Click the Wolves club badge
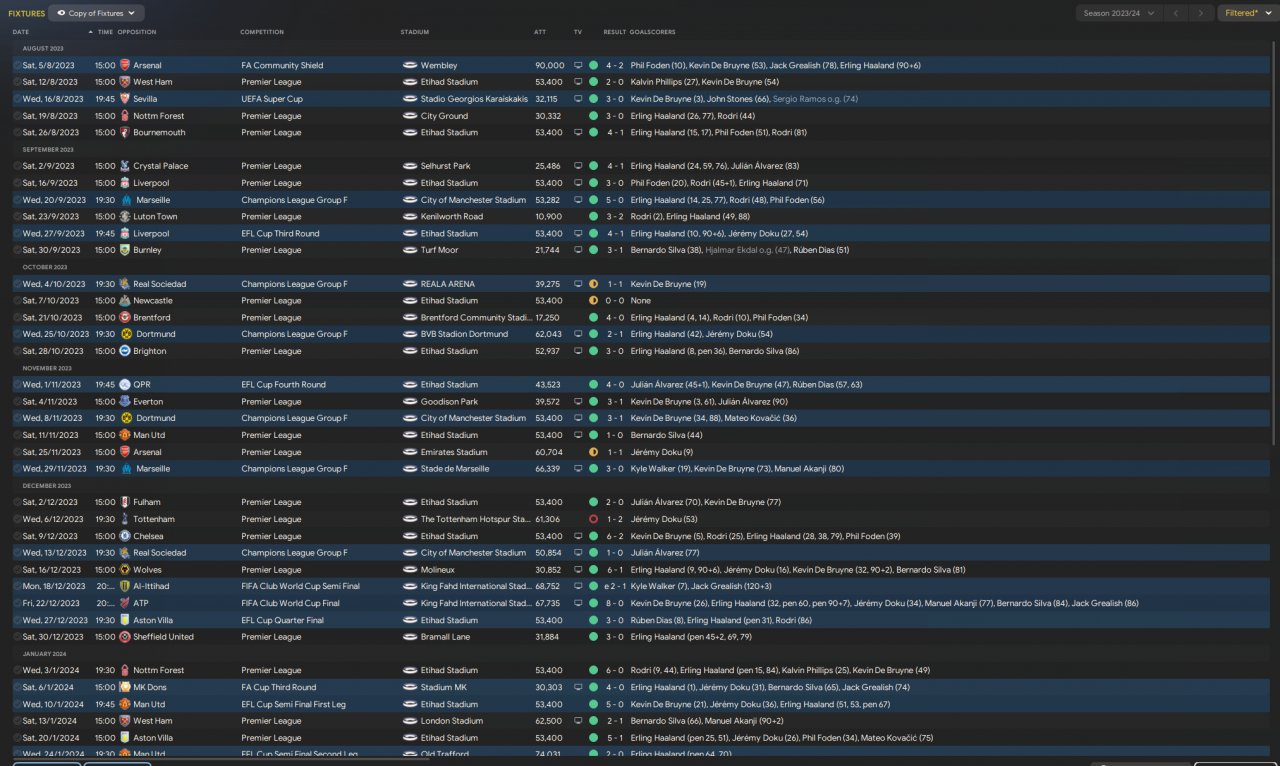The image size is (1280, 766). [125, 569]
